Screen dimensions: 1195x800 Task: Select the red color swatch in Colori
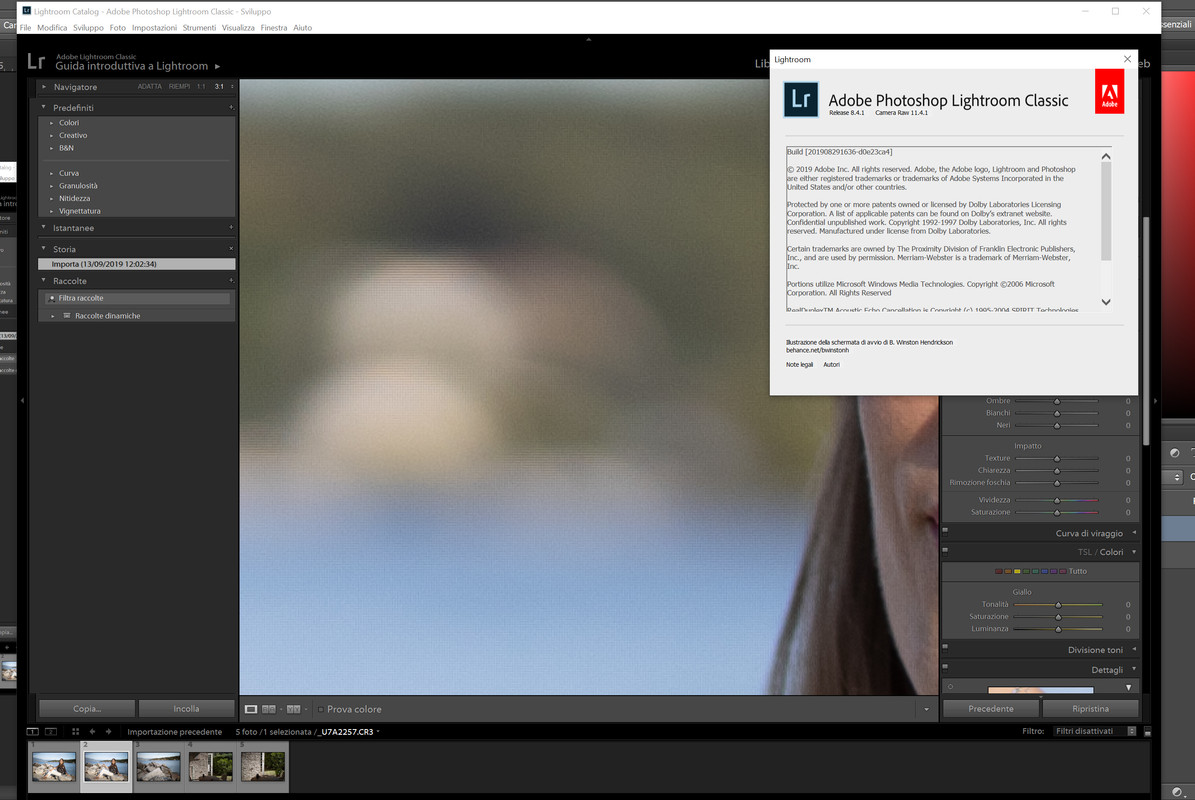click(x=998, y=571)
